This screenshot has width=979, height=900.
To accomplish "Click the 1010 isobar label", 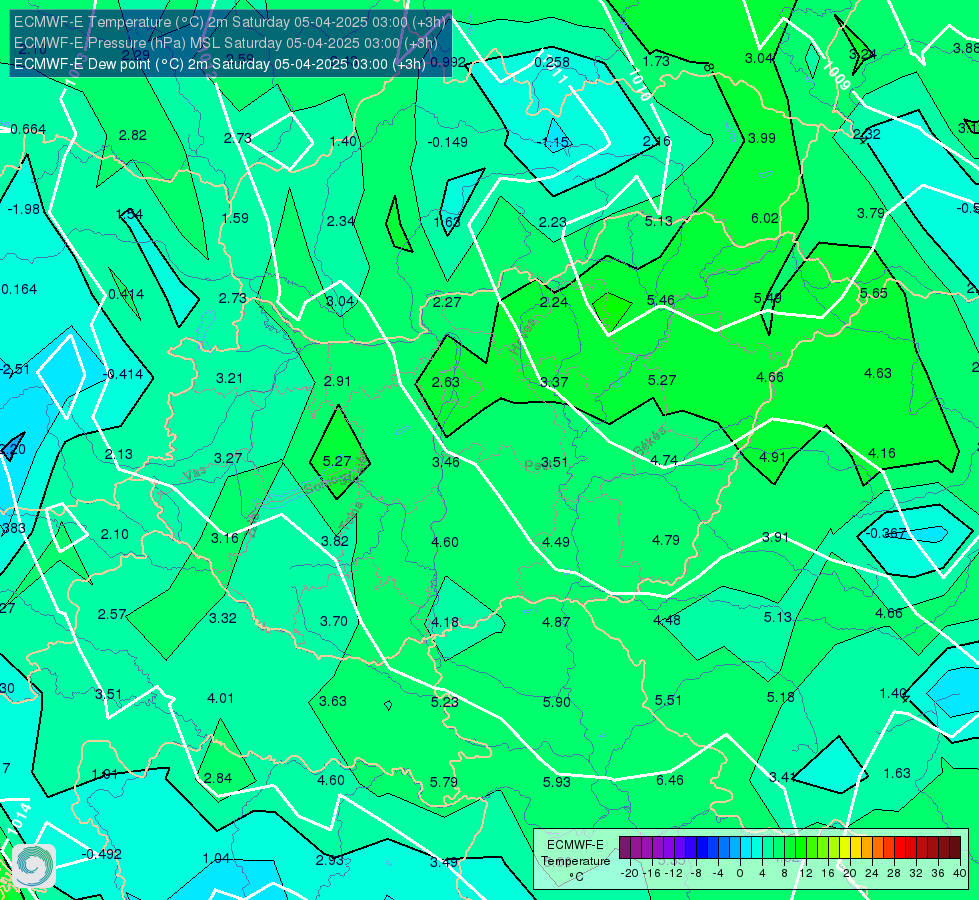I will click(x=640, y=84).
